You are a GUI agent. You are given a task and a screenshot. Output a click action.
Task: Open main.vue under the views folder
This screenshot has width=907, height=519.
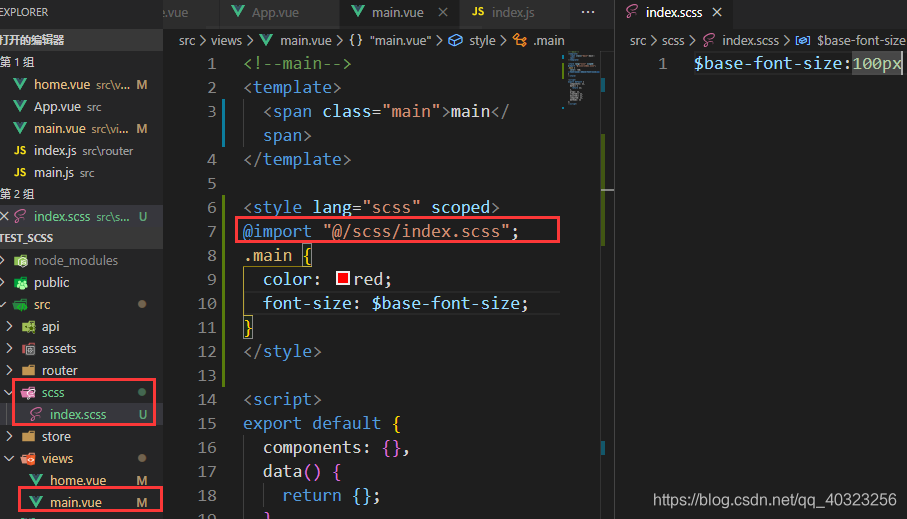(81, 502)
